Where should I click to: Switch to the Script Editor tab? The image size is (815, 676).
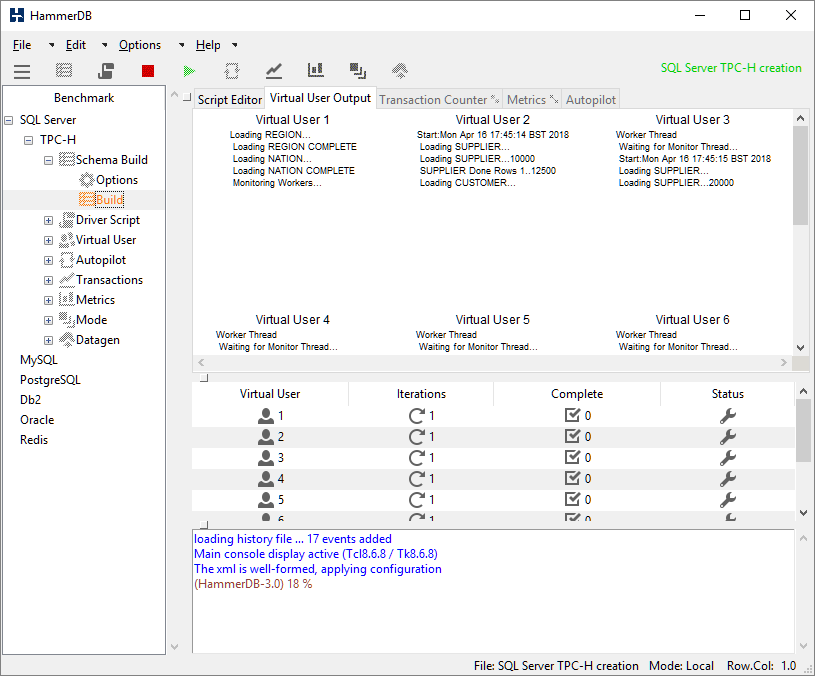click(x=229, y=100)
